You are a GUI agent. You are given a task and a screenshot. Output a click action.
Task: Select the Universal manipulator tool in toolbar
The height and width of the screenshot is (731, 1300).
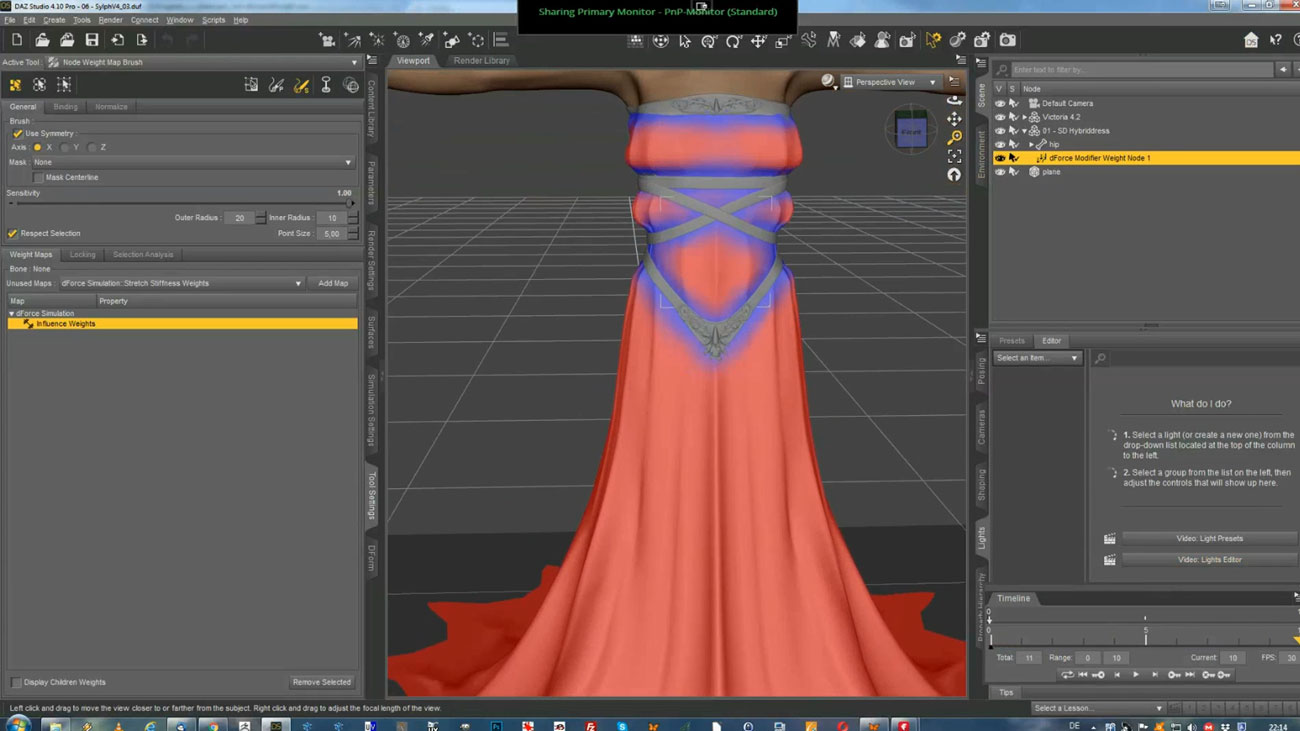pos(709,41)
